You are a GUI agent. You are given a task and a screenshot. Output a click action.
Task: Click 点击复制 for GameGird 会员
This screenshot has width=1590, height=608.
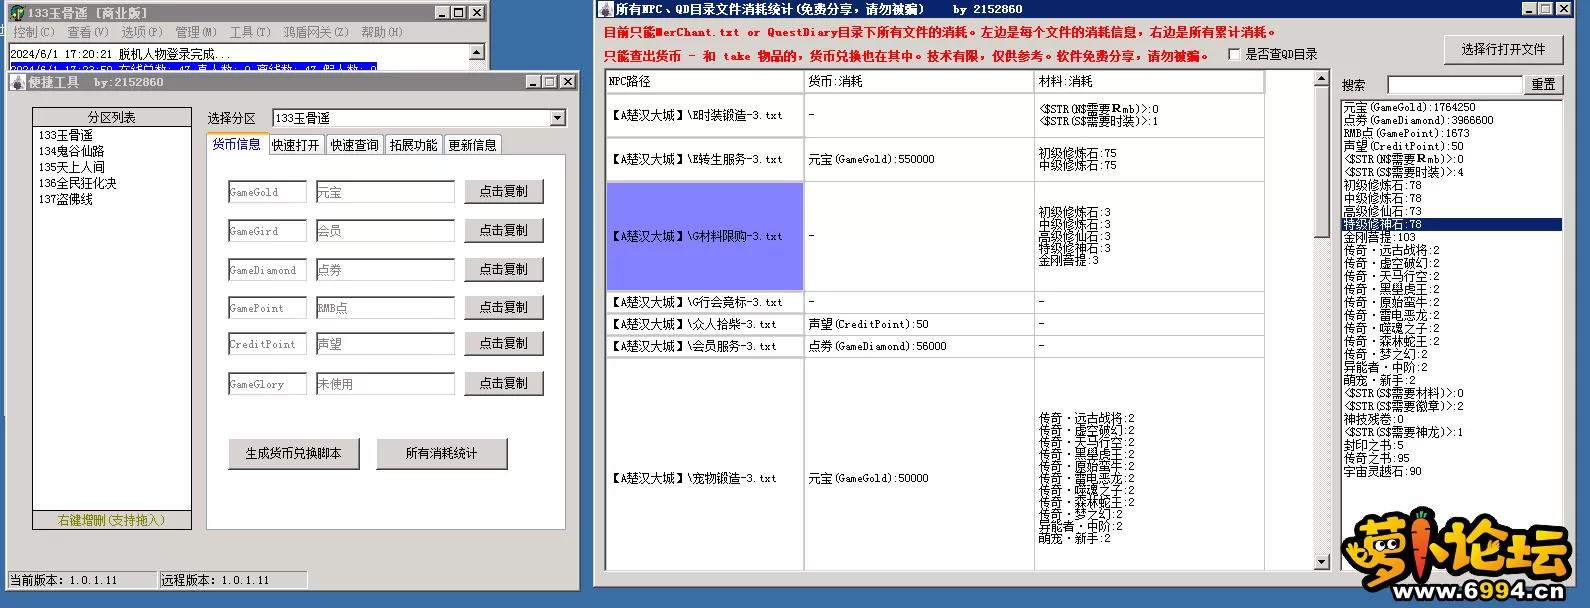point(504,230)
